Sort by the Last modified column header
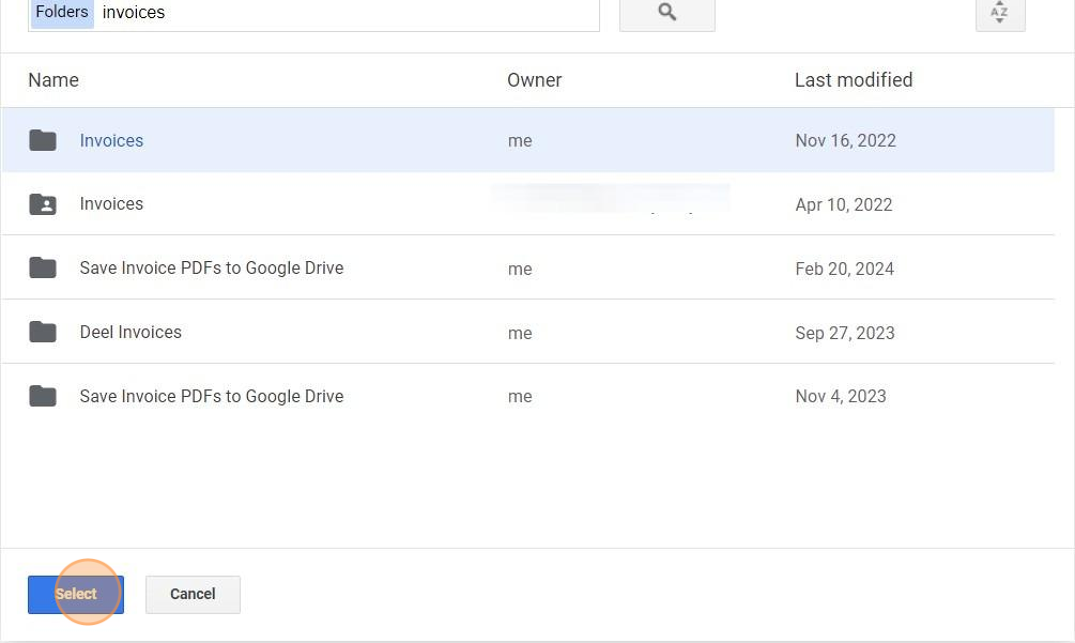The height and width of the screenshot is (643, 1075). tap(853, 80)
